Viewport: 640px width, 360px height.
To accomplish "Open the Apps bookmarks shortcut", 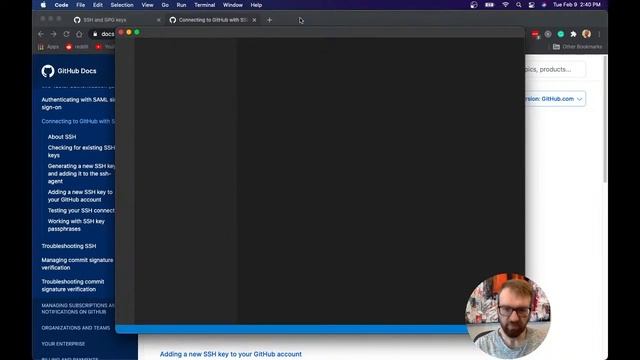I will [x=49, y=47].
